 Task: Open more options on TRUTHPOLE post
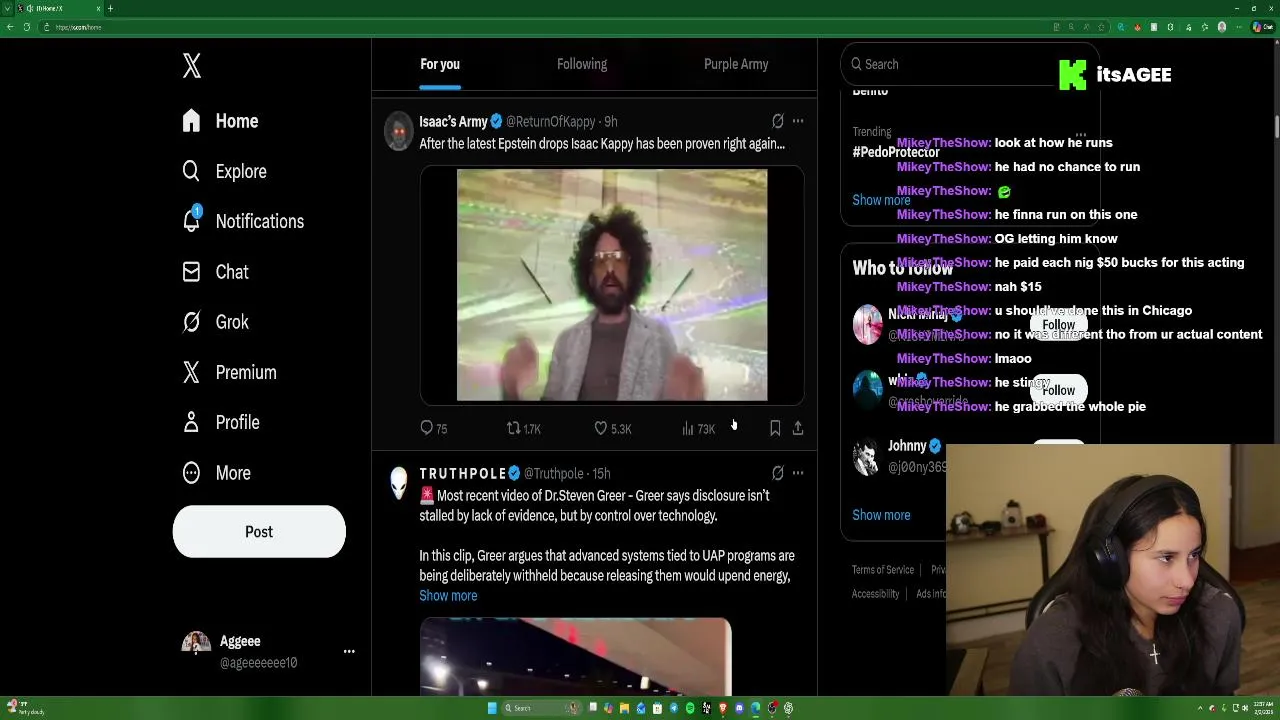pos(798,473)
